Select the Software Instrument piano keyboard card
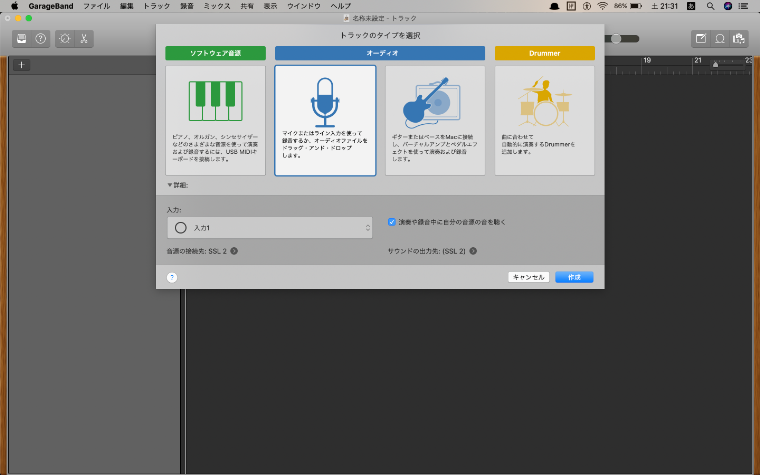The image size is (760, 475). [215, 120]
